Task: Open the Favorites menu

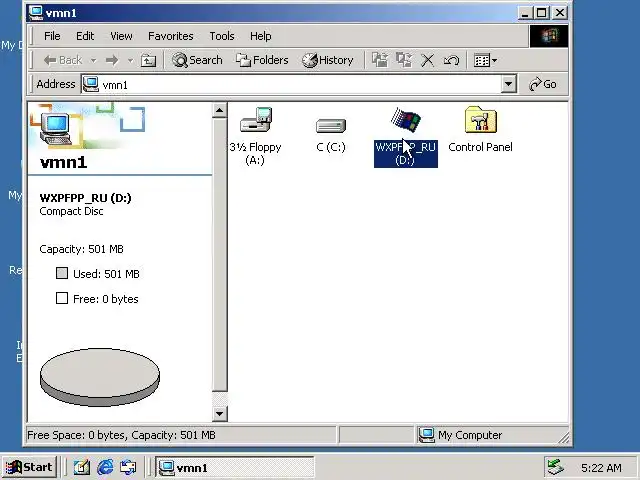Action: pos(171,36)
